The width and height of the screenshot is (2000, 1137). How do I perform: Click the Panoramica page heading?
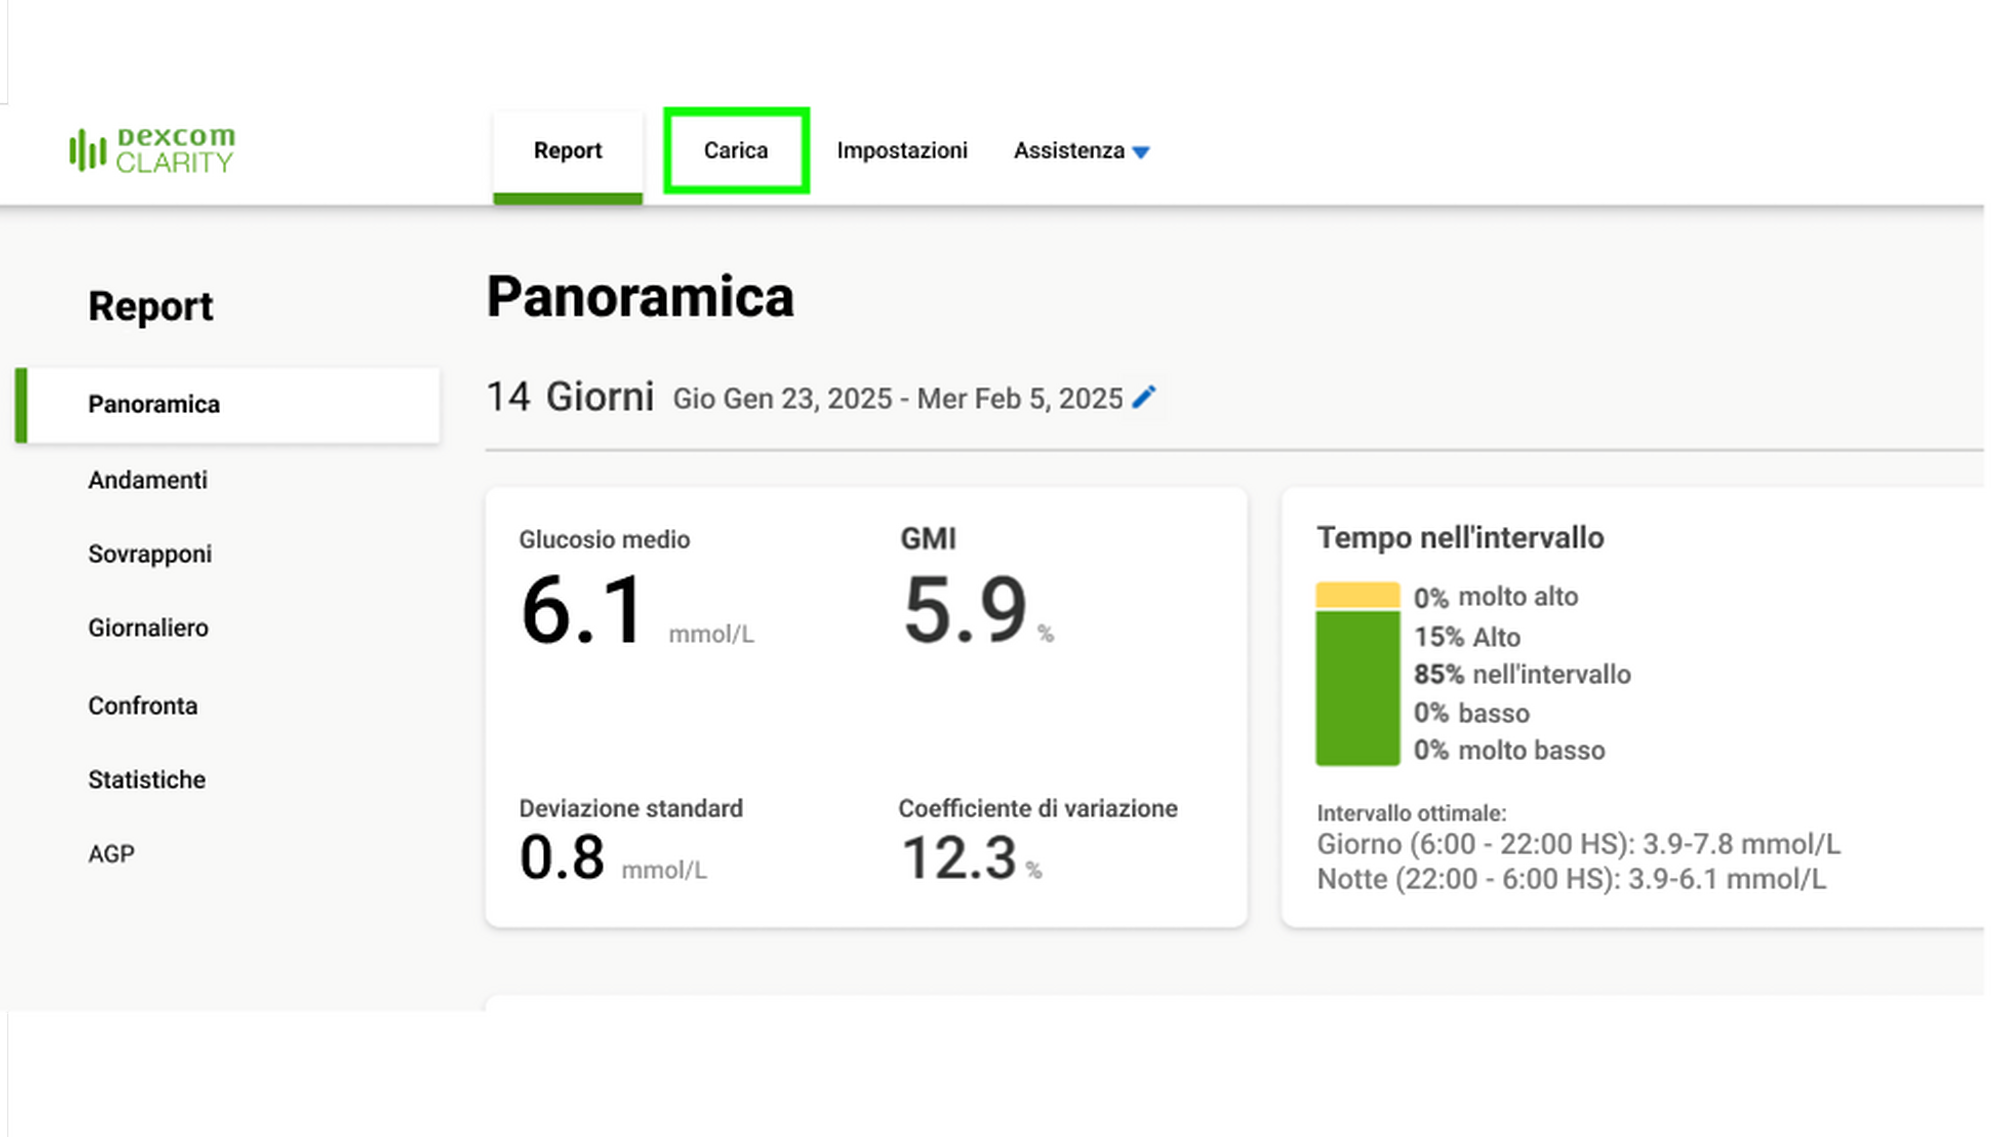click(640, 297)
